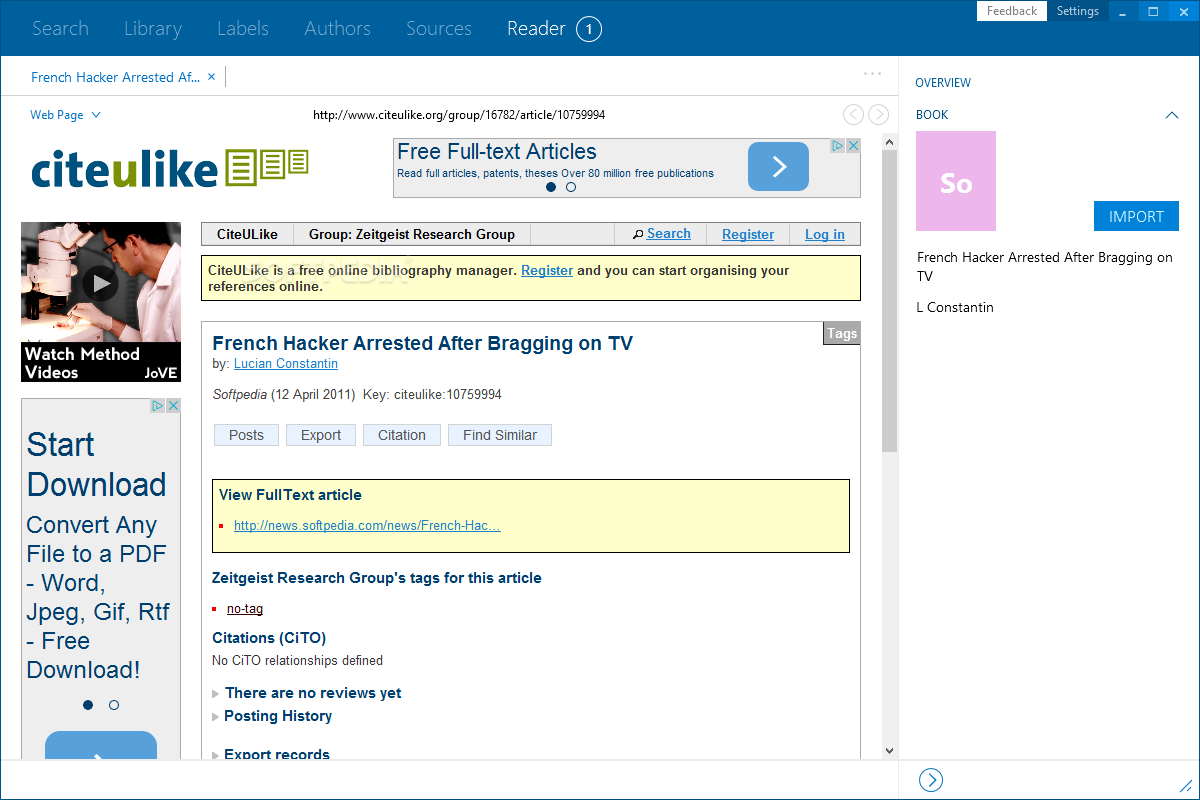Open the three-dot tab options menu
This screenshot has height=800, width=1200.
(x=873, y=73)
